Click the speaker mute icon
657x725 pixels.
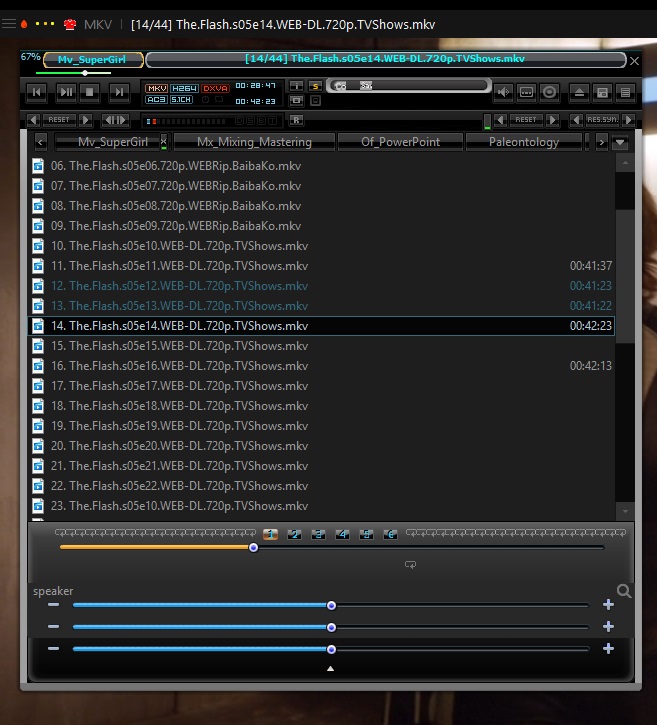[503, 93]
